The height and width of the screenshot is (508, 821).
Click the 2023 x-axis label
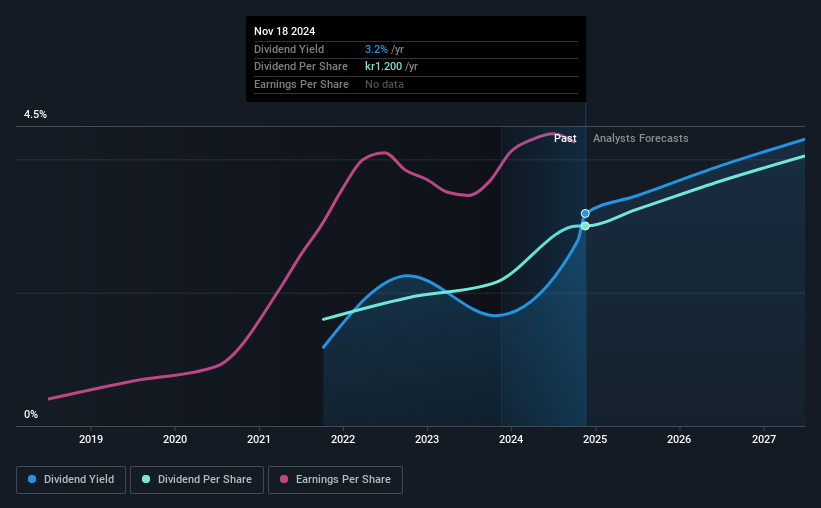pyautogui.click(x=427, y=439)
